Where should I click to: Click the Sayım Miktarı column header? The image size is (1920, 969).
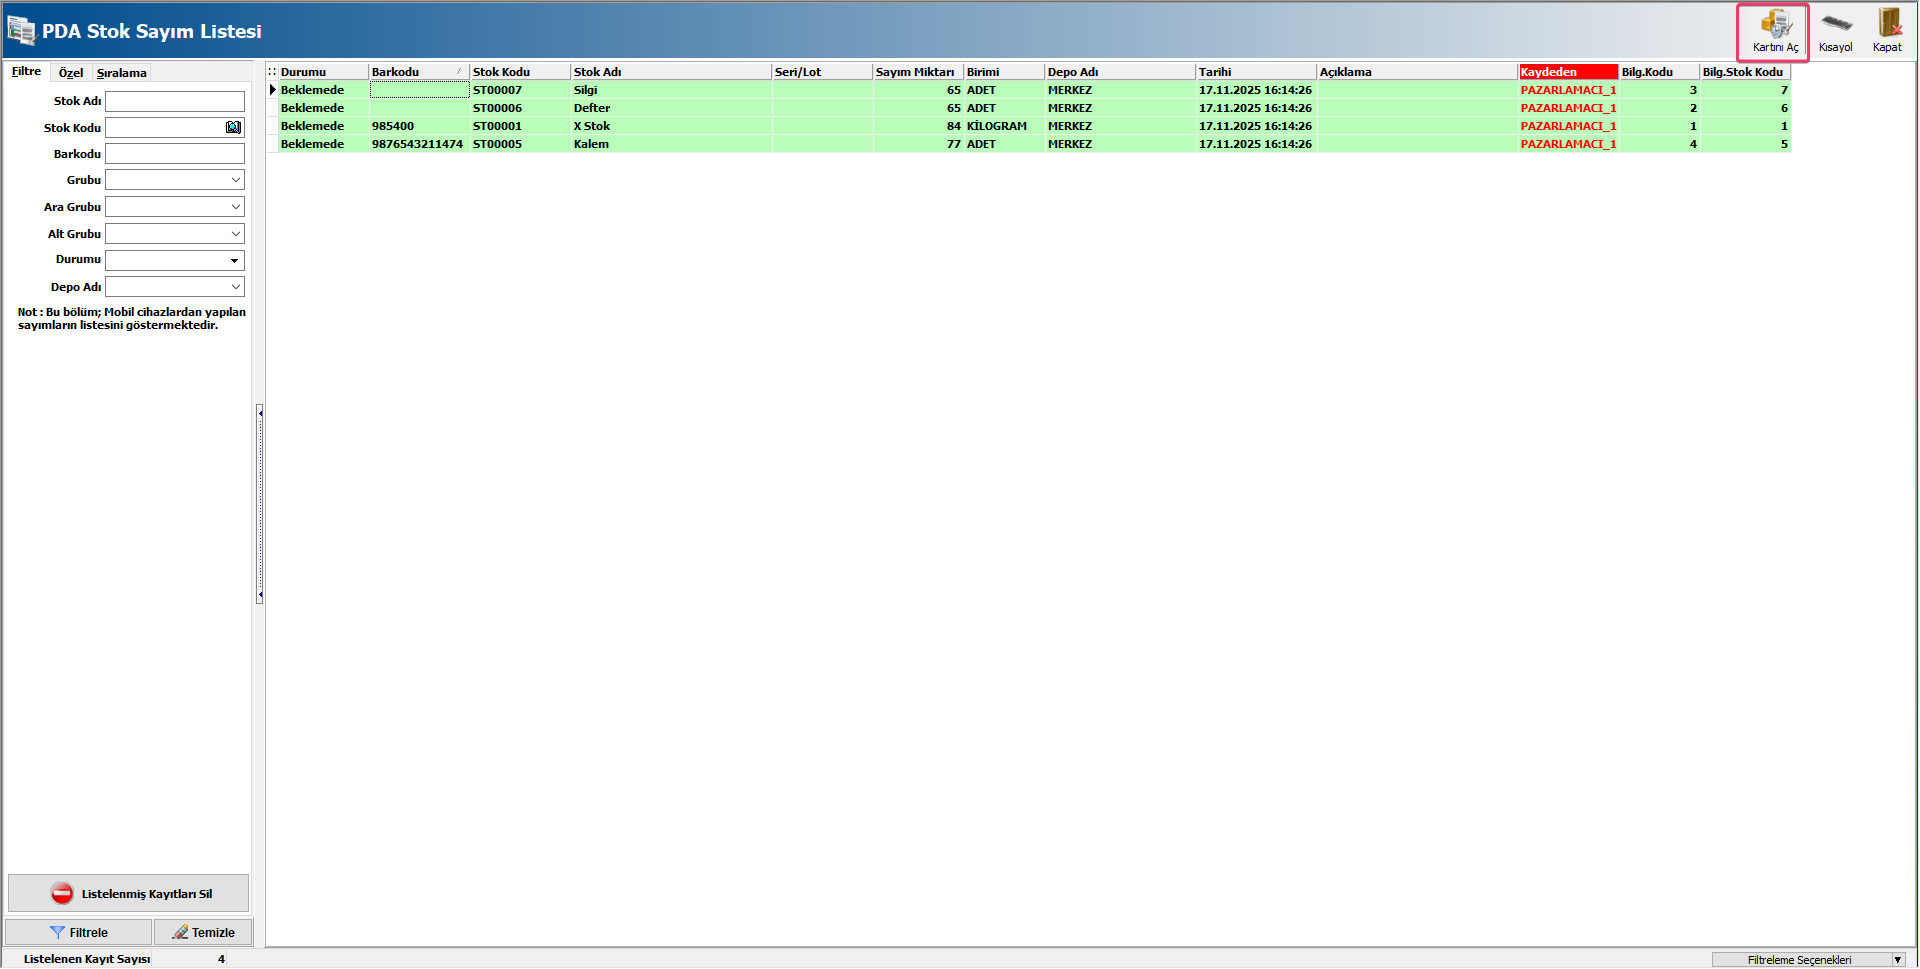[x=915, y=72]
